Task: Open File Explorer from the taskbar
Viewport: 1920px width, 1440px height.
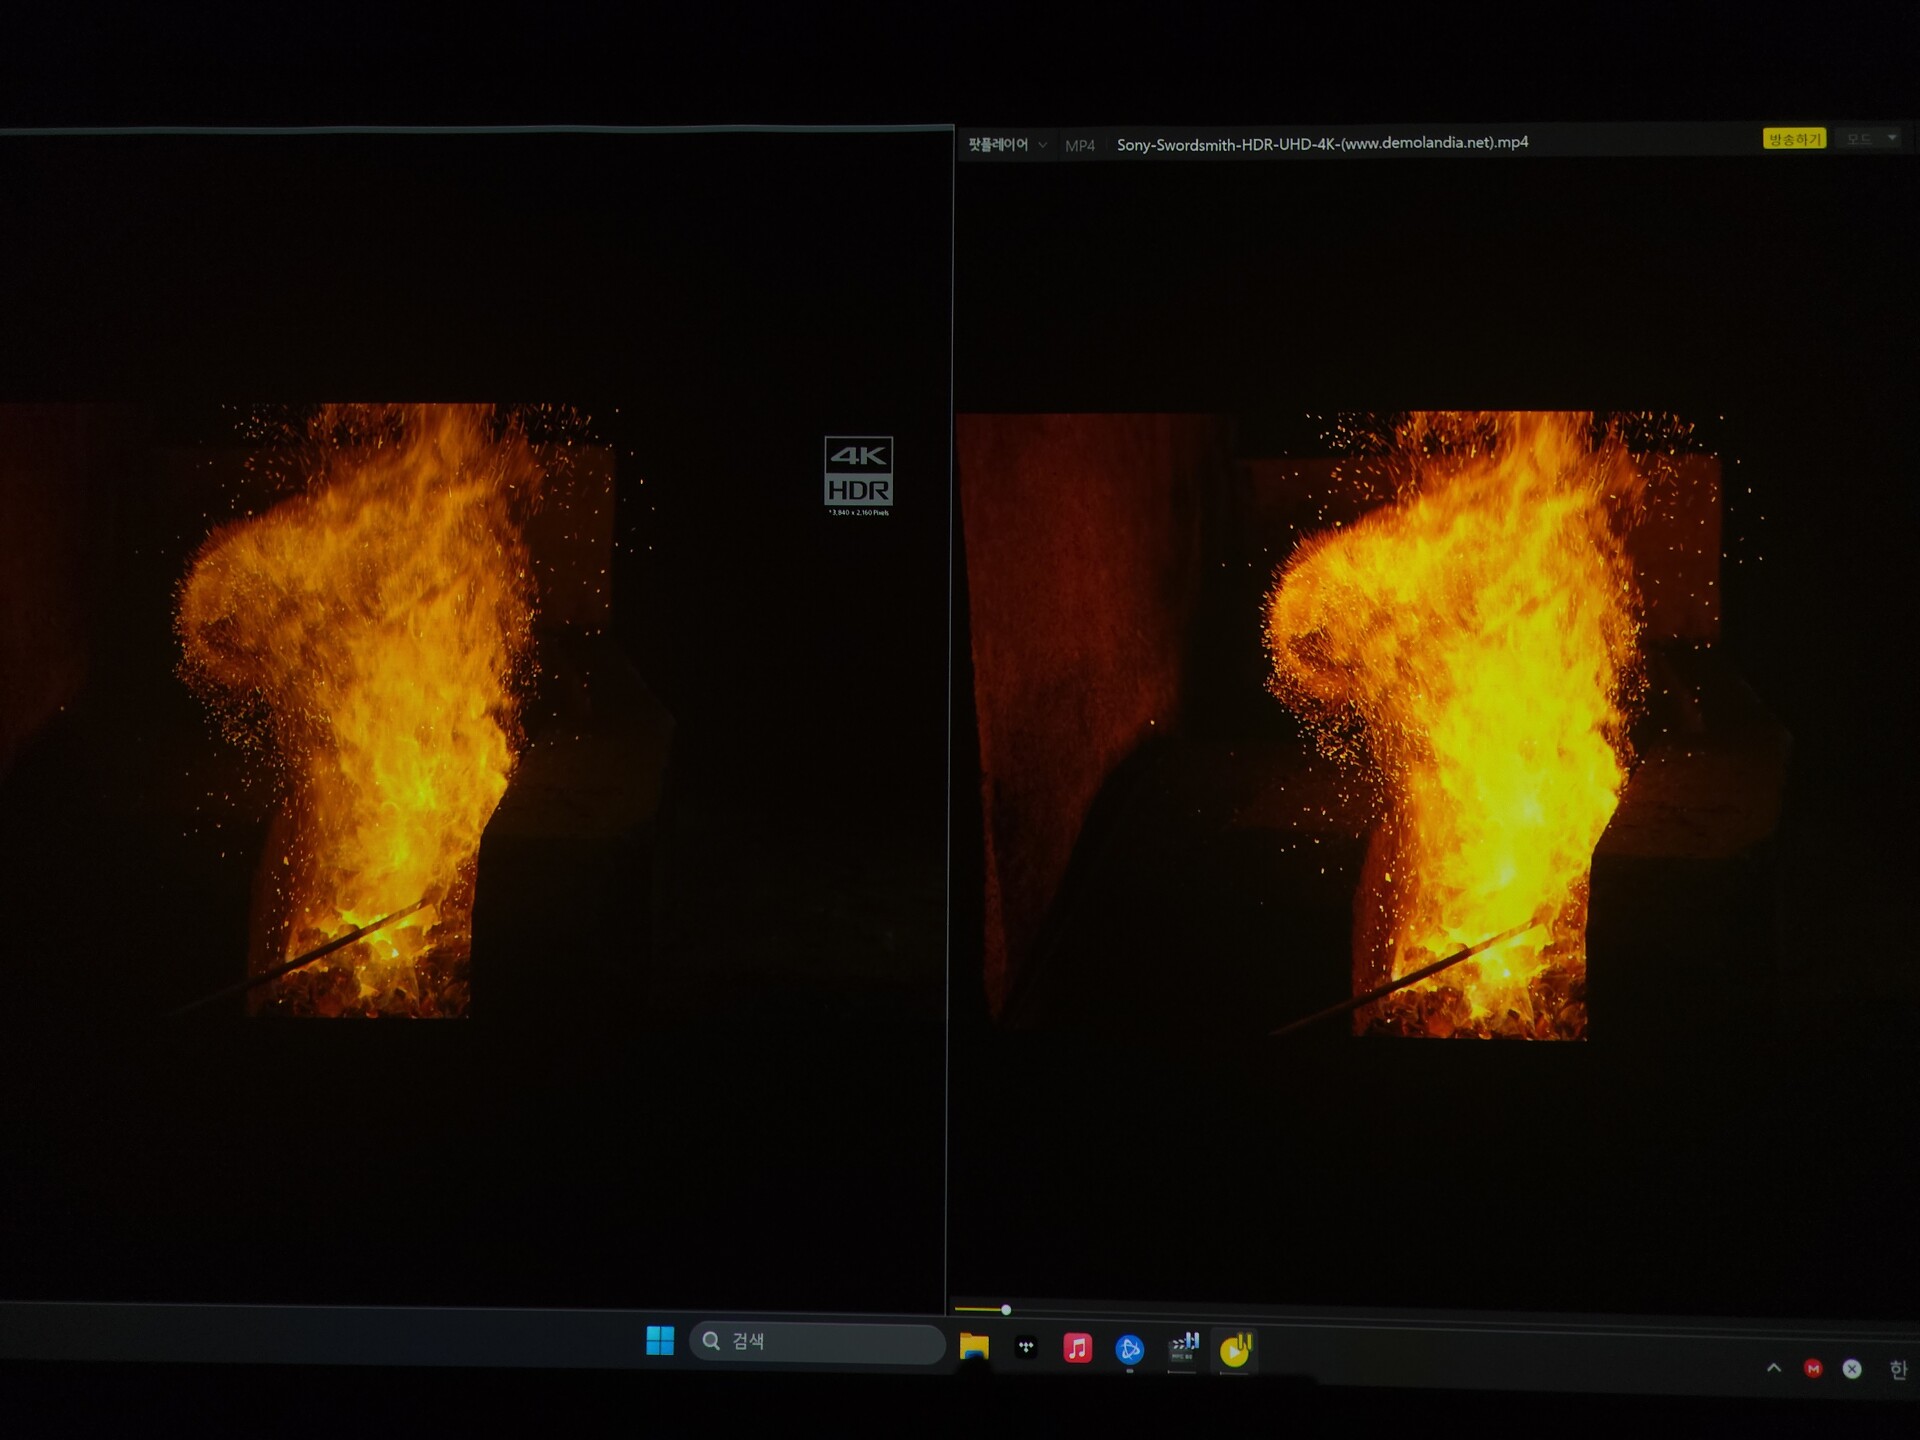Action: click(974, 1347)
